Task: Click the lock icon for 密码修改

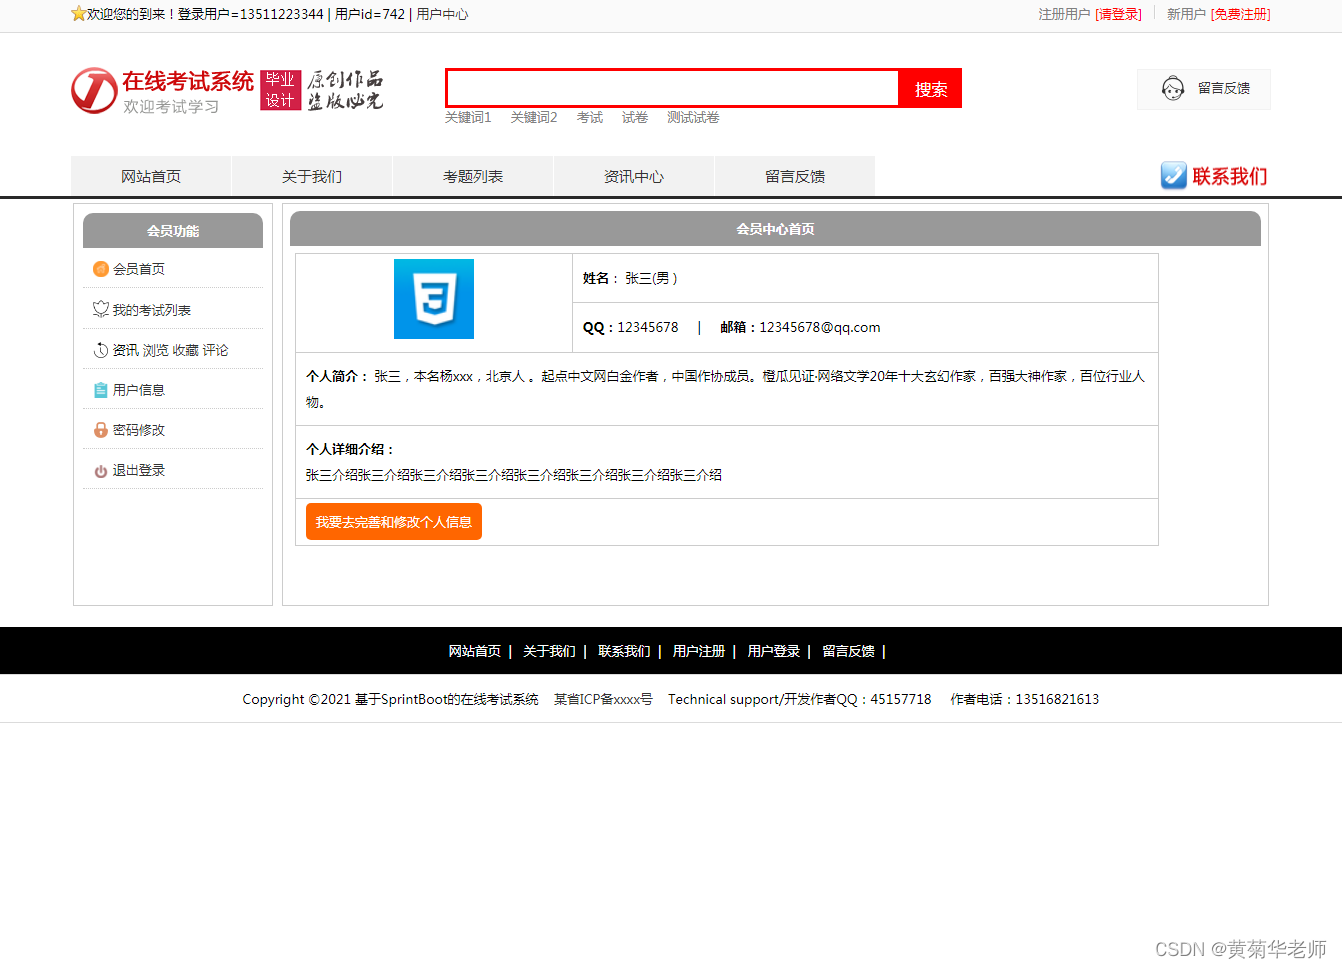Action: tap(100, 430)
